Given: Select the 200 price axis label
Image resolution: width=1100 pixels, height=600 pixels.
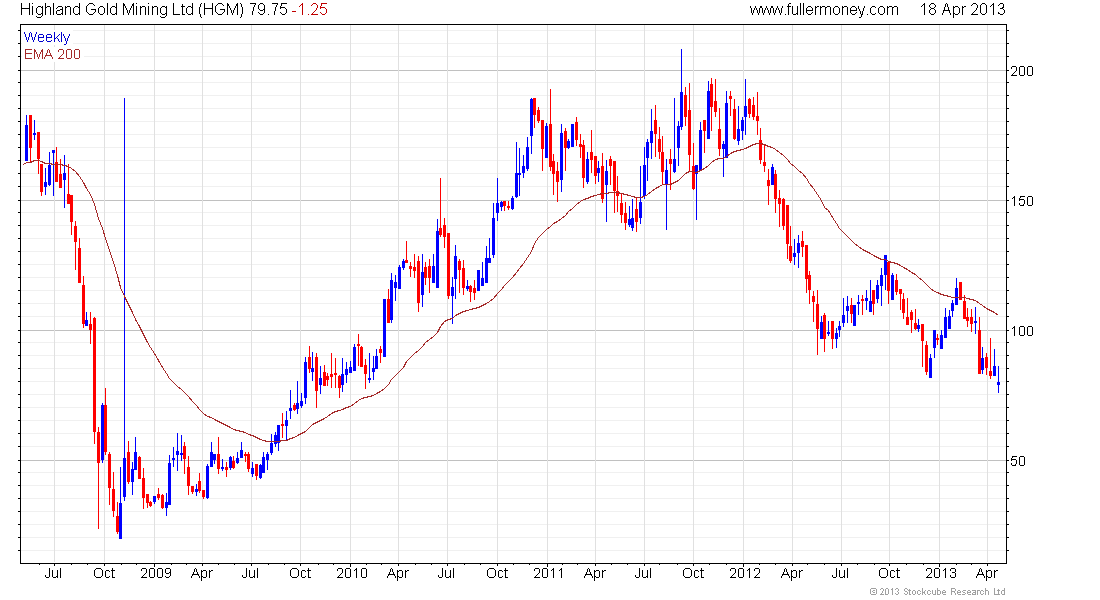Looking at the screenshot, I should click(1021, 71).
